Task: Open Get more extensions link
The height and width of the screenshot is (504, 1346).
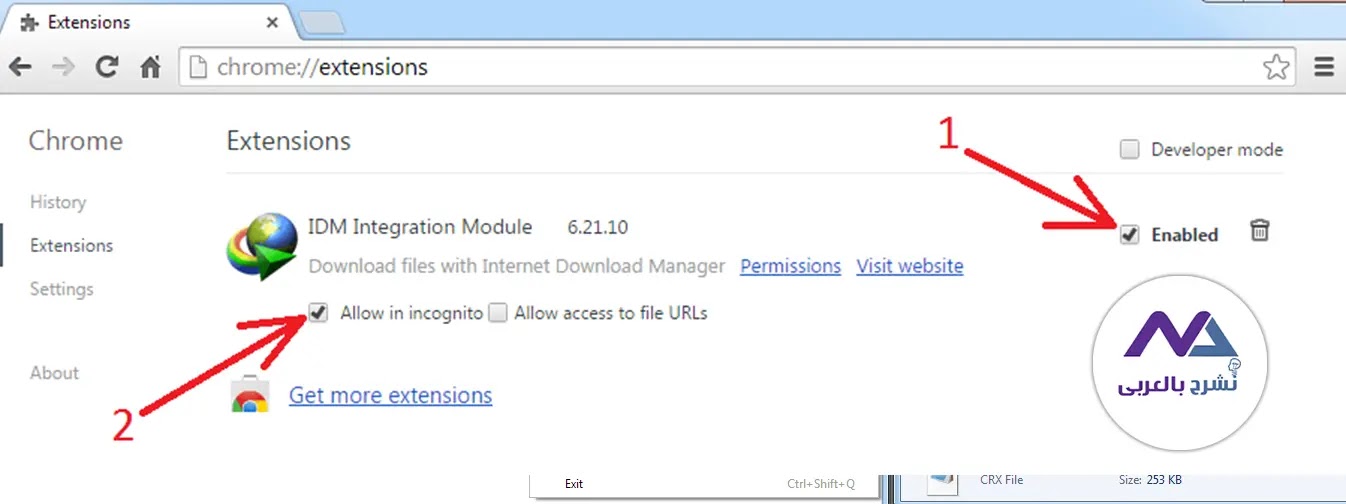Action: tap(390, 395)
